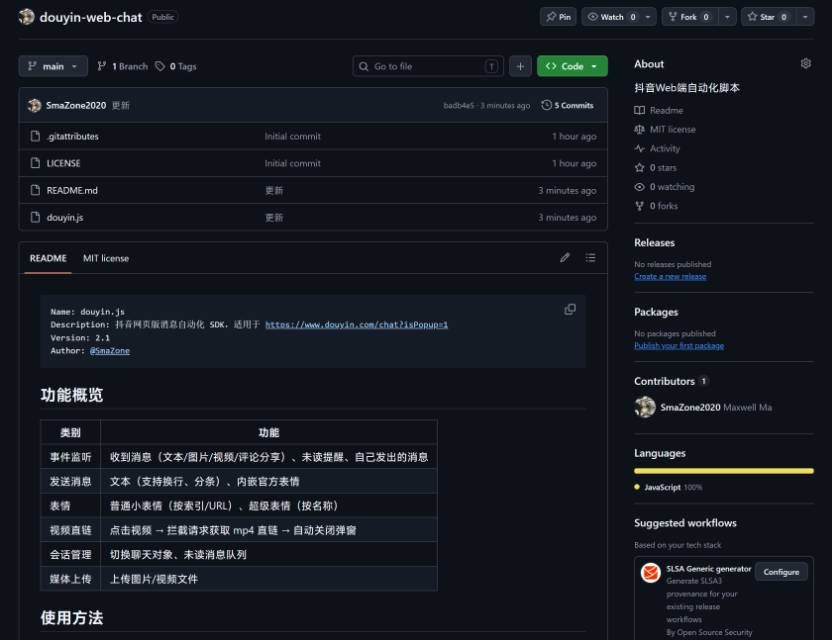Click the 功能概览 heading

tap(72, 395)
